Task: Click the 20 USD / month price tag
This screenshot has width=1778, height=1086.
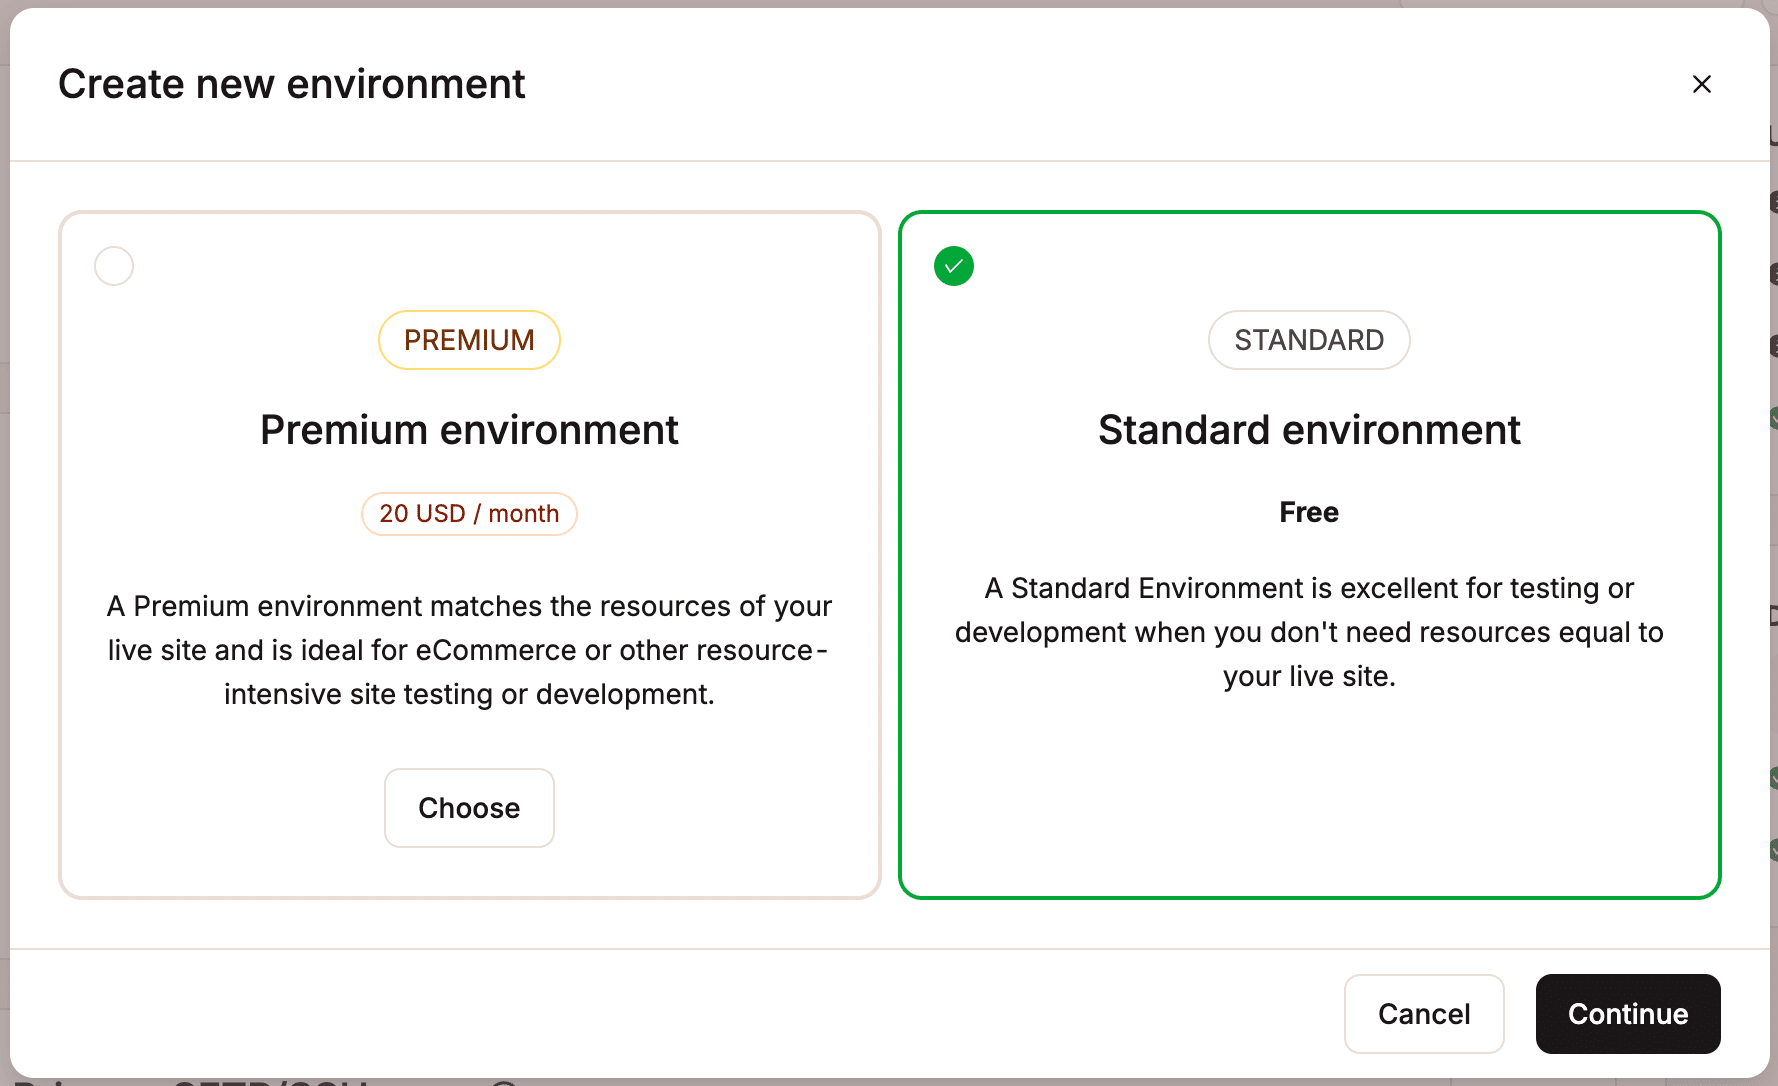Action: 469,513
